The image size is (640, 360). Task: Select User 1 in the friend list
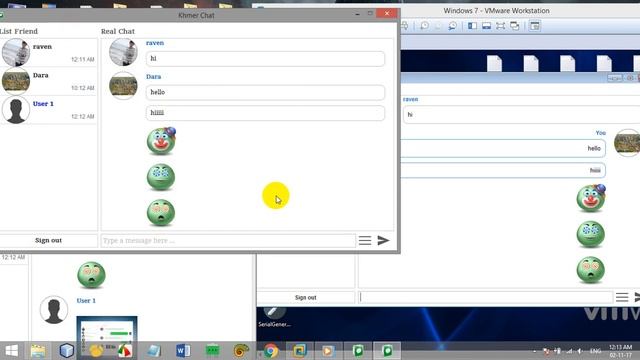click(x=49, y=110)
